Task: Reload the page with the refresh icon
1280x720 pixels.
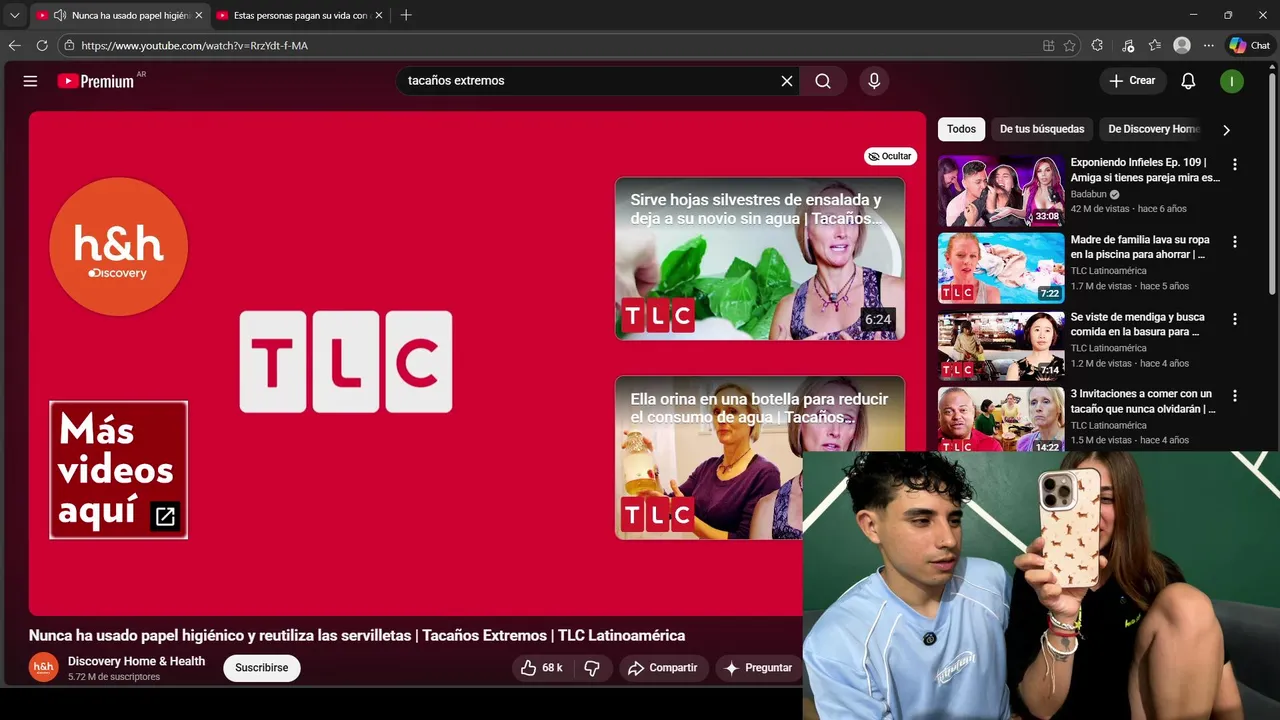Action: (x=42, y=45)
